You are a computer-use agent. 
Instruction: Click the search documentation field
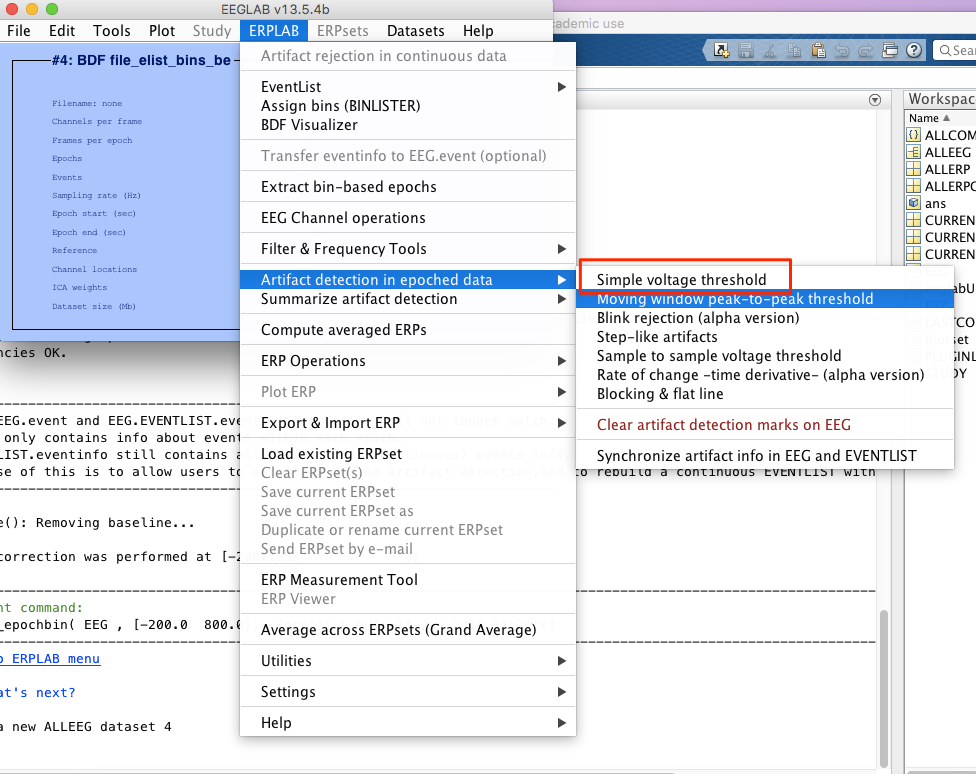click(955, 50)
